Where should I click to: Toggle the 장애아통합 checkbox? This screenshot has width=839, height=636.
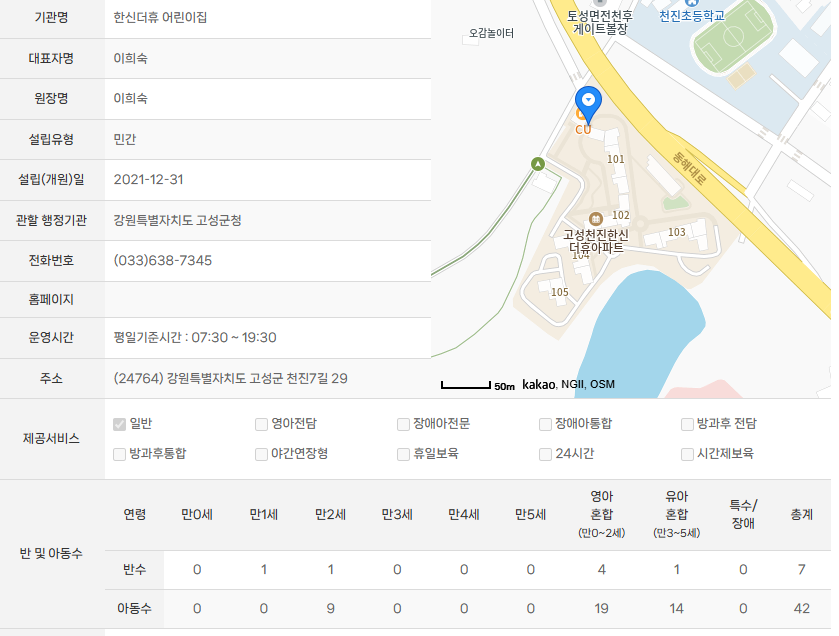click(x=545, y=424)
